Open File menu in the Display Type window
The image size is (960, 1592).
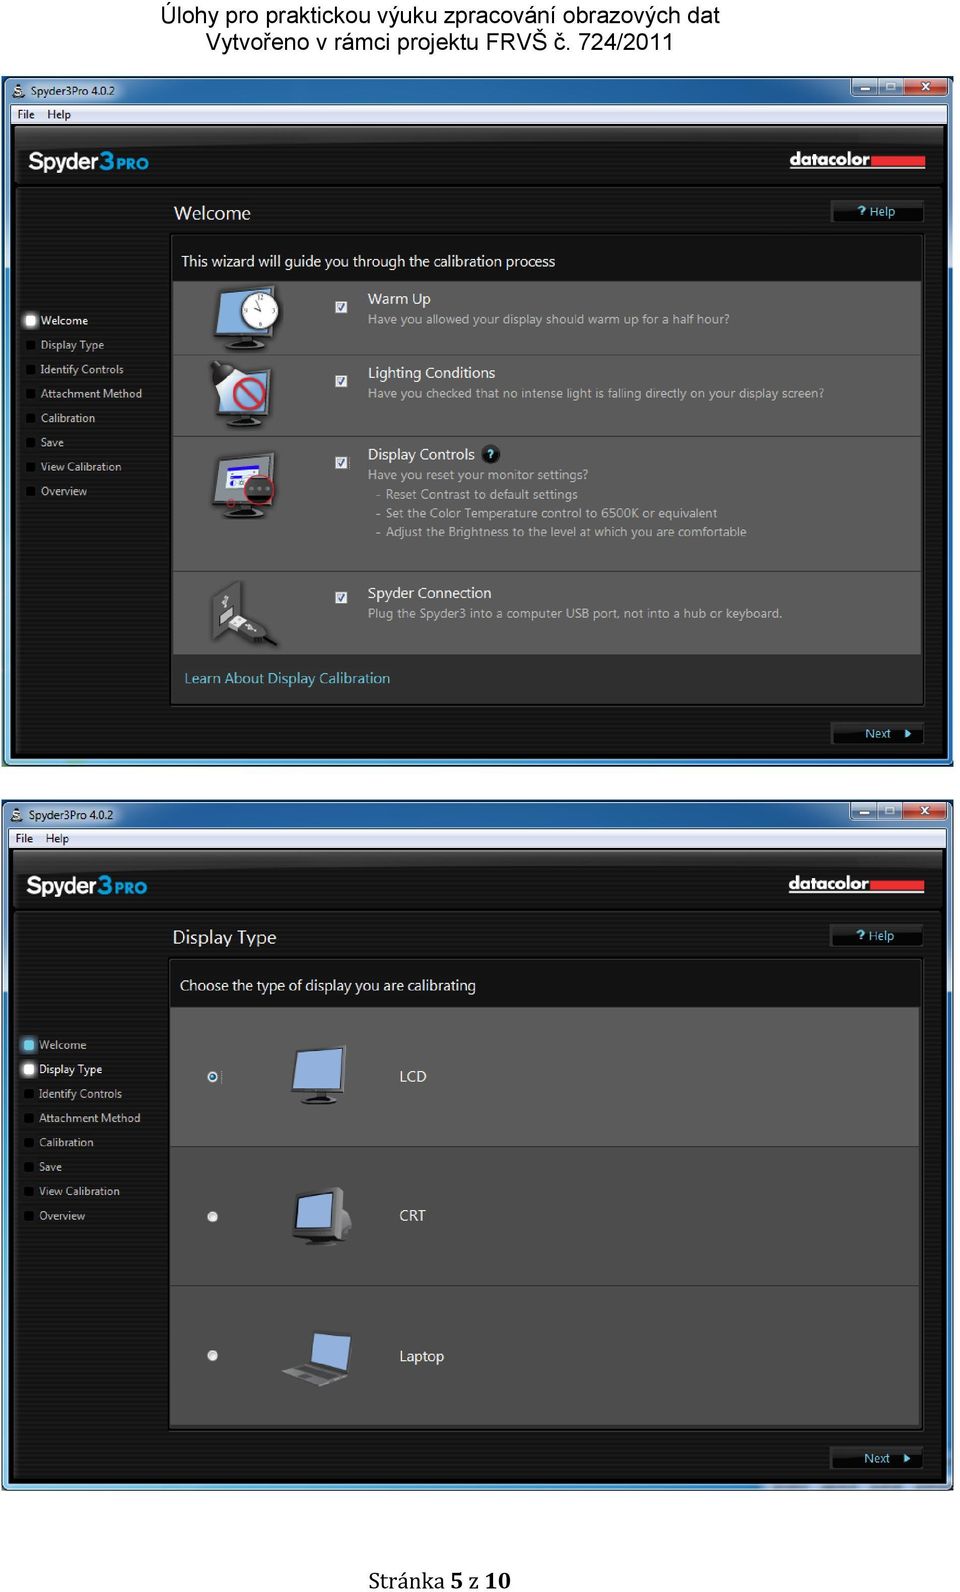[x=24, y=839]
